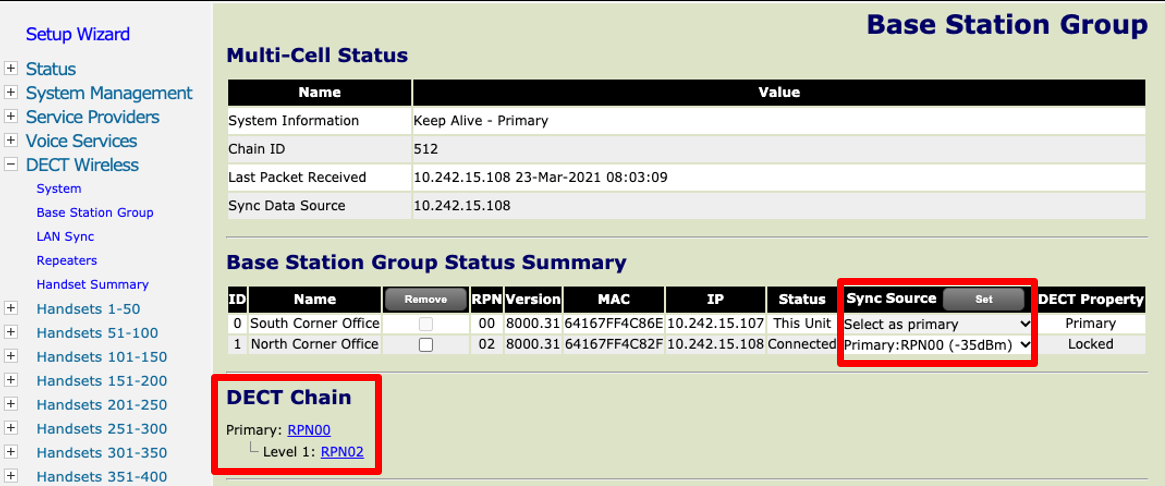Expand the System Management node
1165x486 pixels.
click(11, 93)
